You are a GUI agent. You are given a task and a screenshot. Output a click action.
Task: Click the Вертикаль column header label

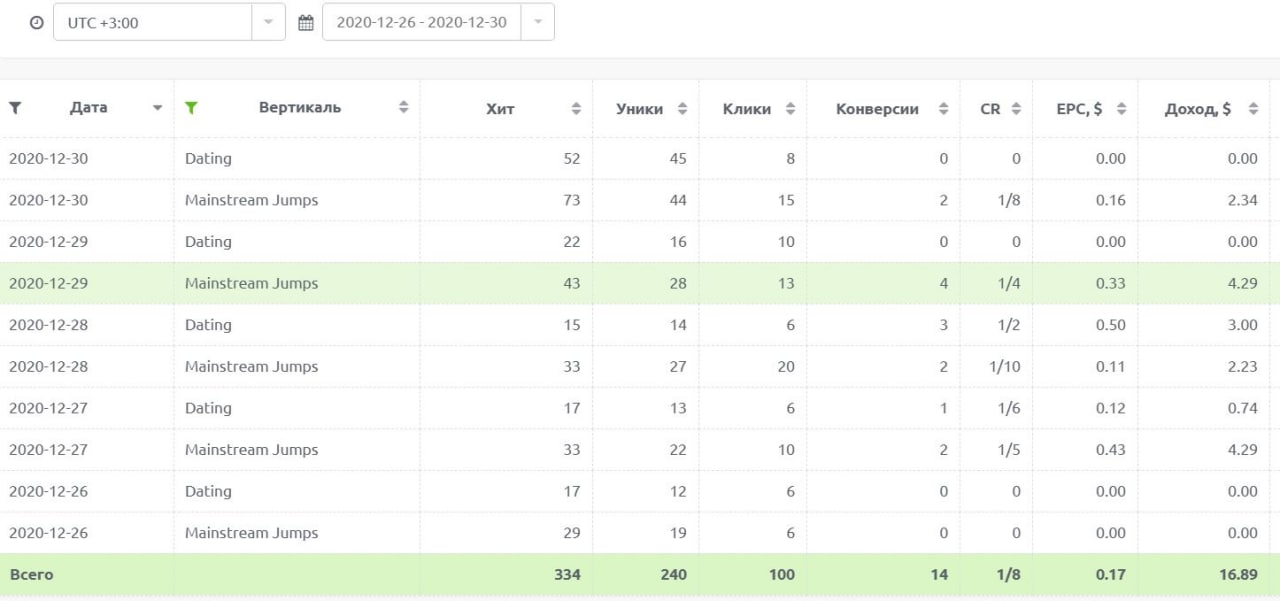click(x=299, y=108)
